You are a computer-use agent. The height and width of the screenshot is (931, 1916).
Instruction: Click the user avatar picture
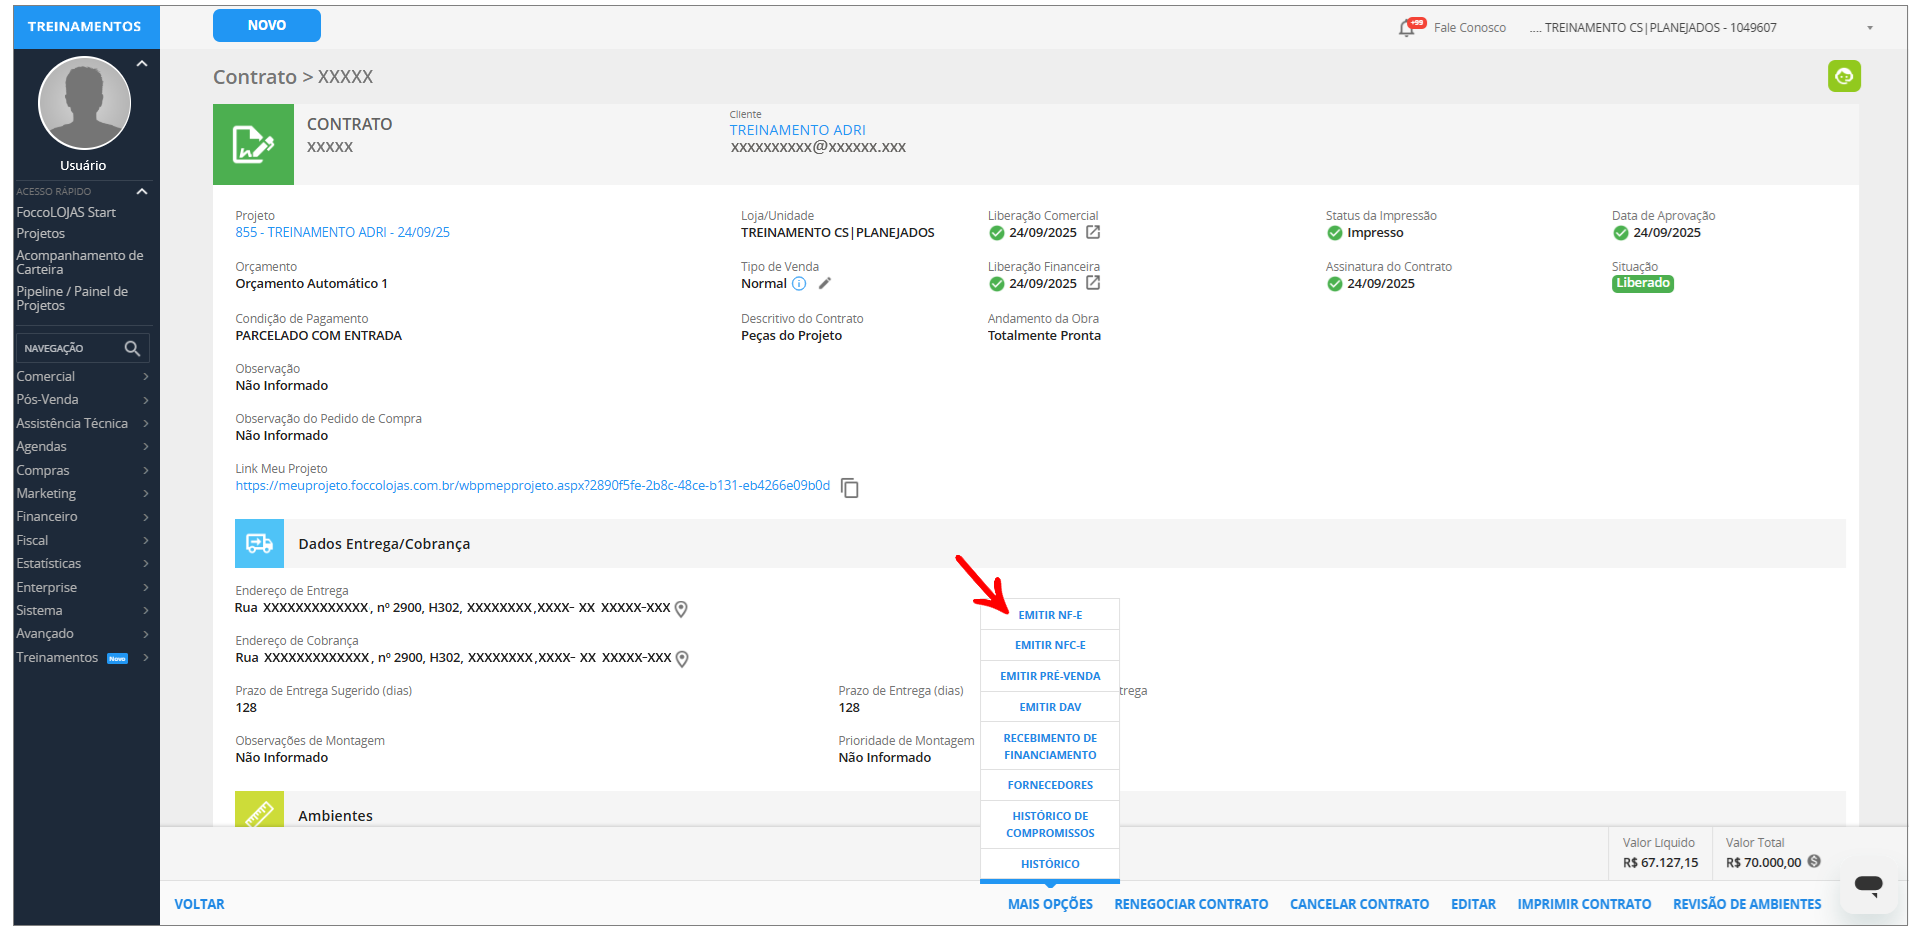tap(84, 103)
